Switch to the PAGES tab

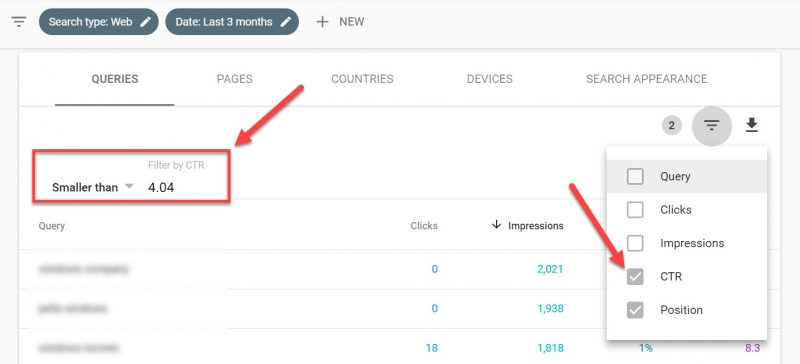[235, 79]
